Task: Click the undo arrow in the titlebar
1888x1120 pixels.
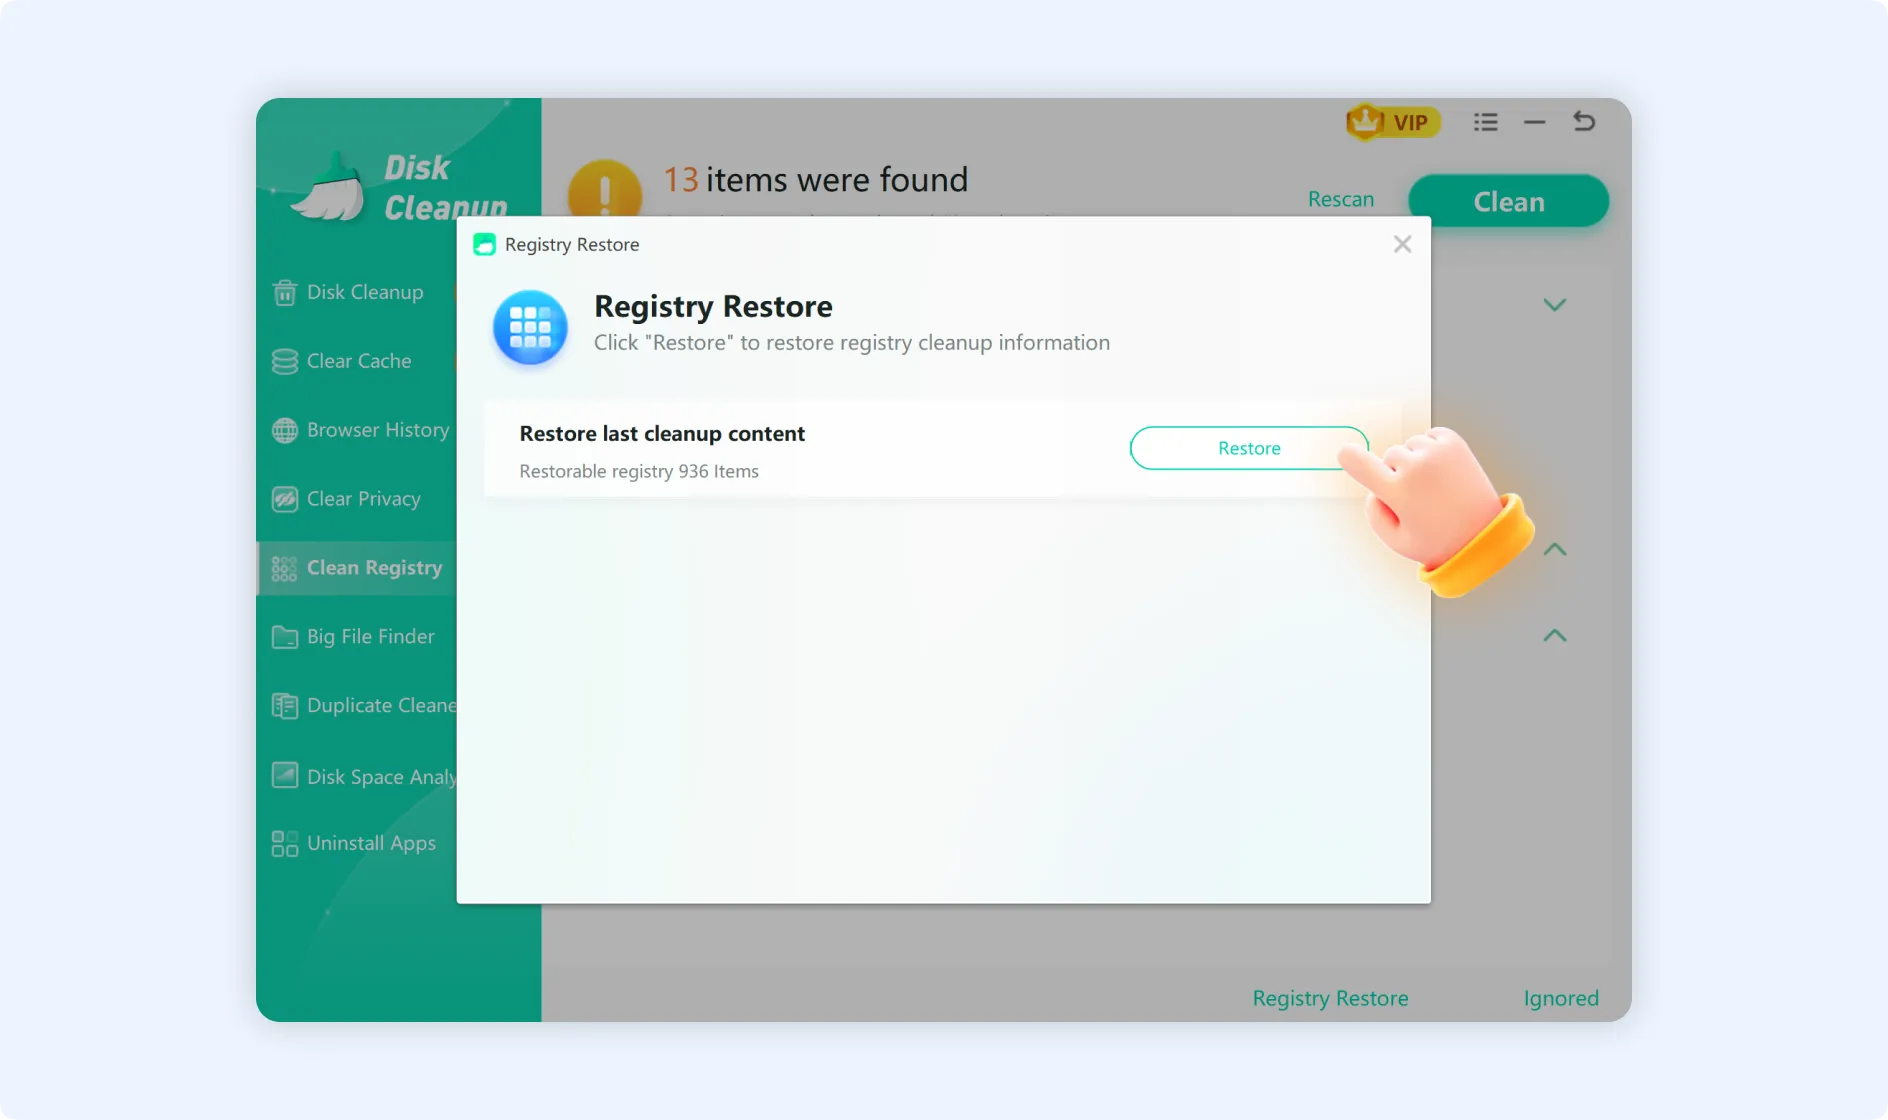Action: (x=1584, y=121)
